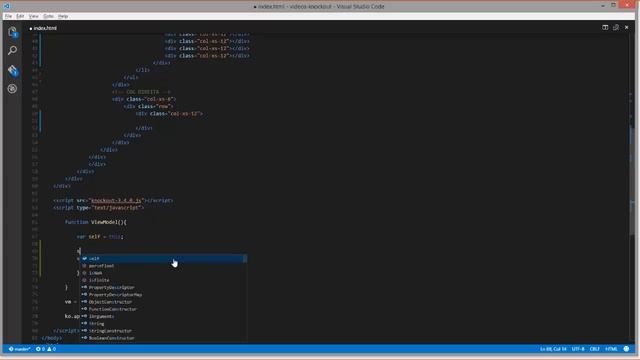Click the HTML language mode indicator
Viewport: 640px width, 360px height.
[x=611, y=349]
